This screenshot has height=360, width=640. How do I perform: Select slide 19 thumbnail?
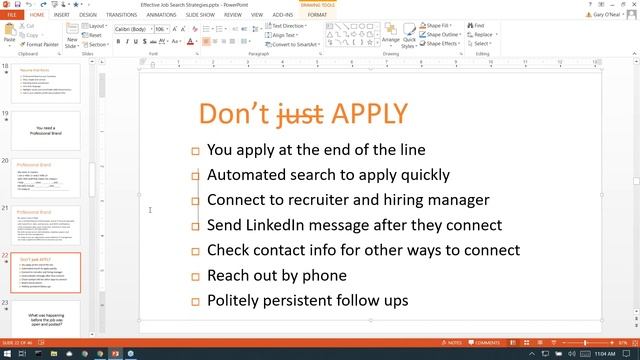(x=46, y=131)
